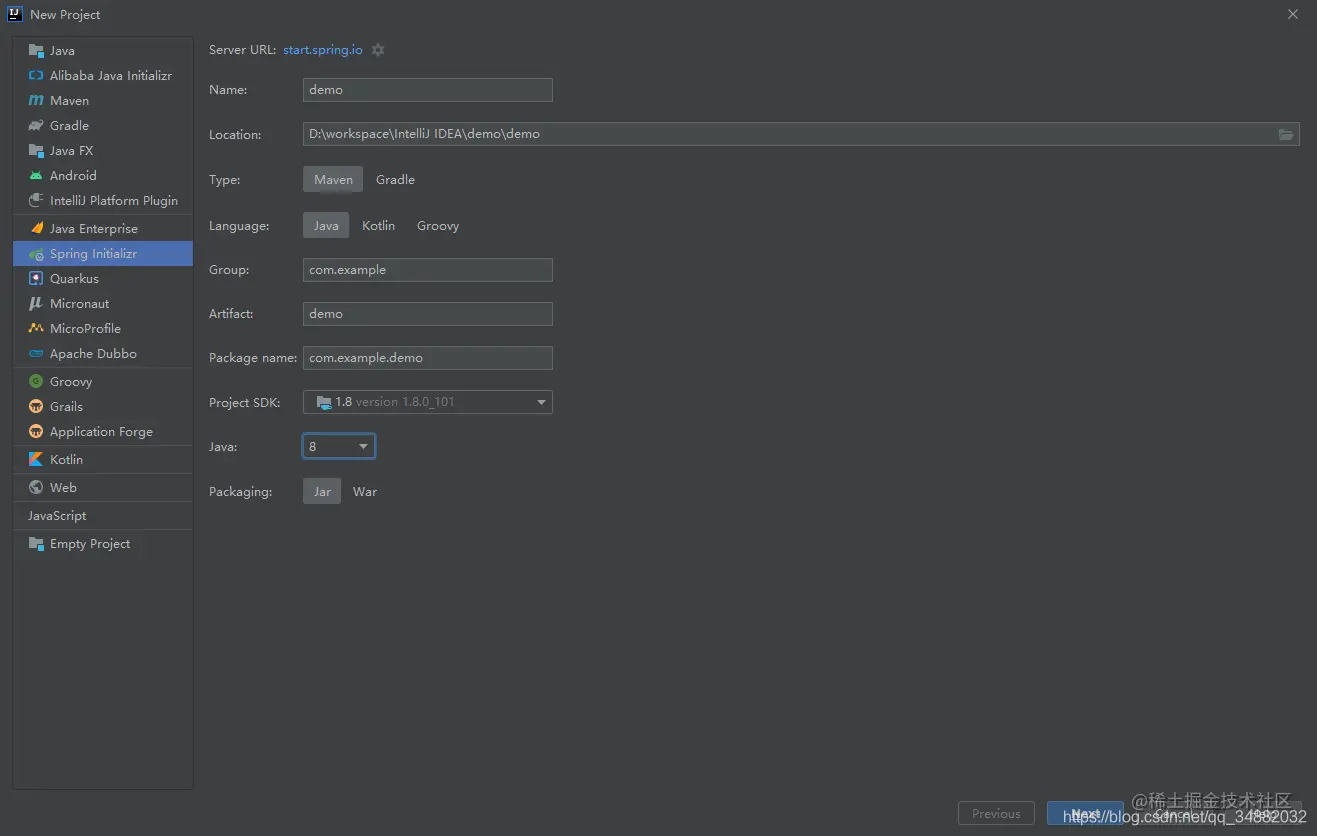
Task: Click the Location path field
Action: click(x=801, y=134)
